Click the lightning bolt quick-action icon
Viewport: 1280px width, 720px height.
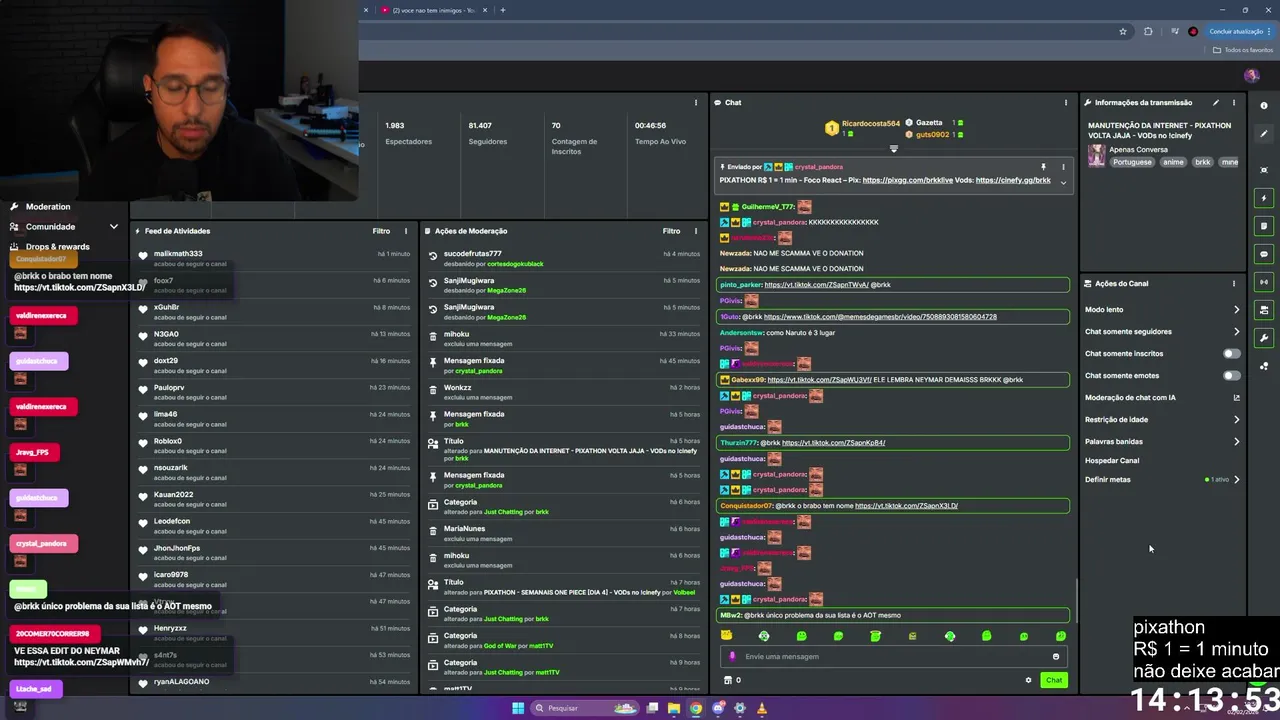[x=1264, y=198]
